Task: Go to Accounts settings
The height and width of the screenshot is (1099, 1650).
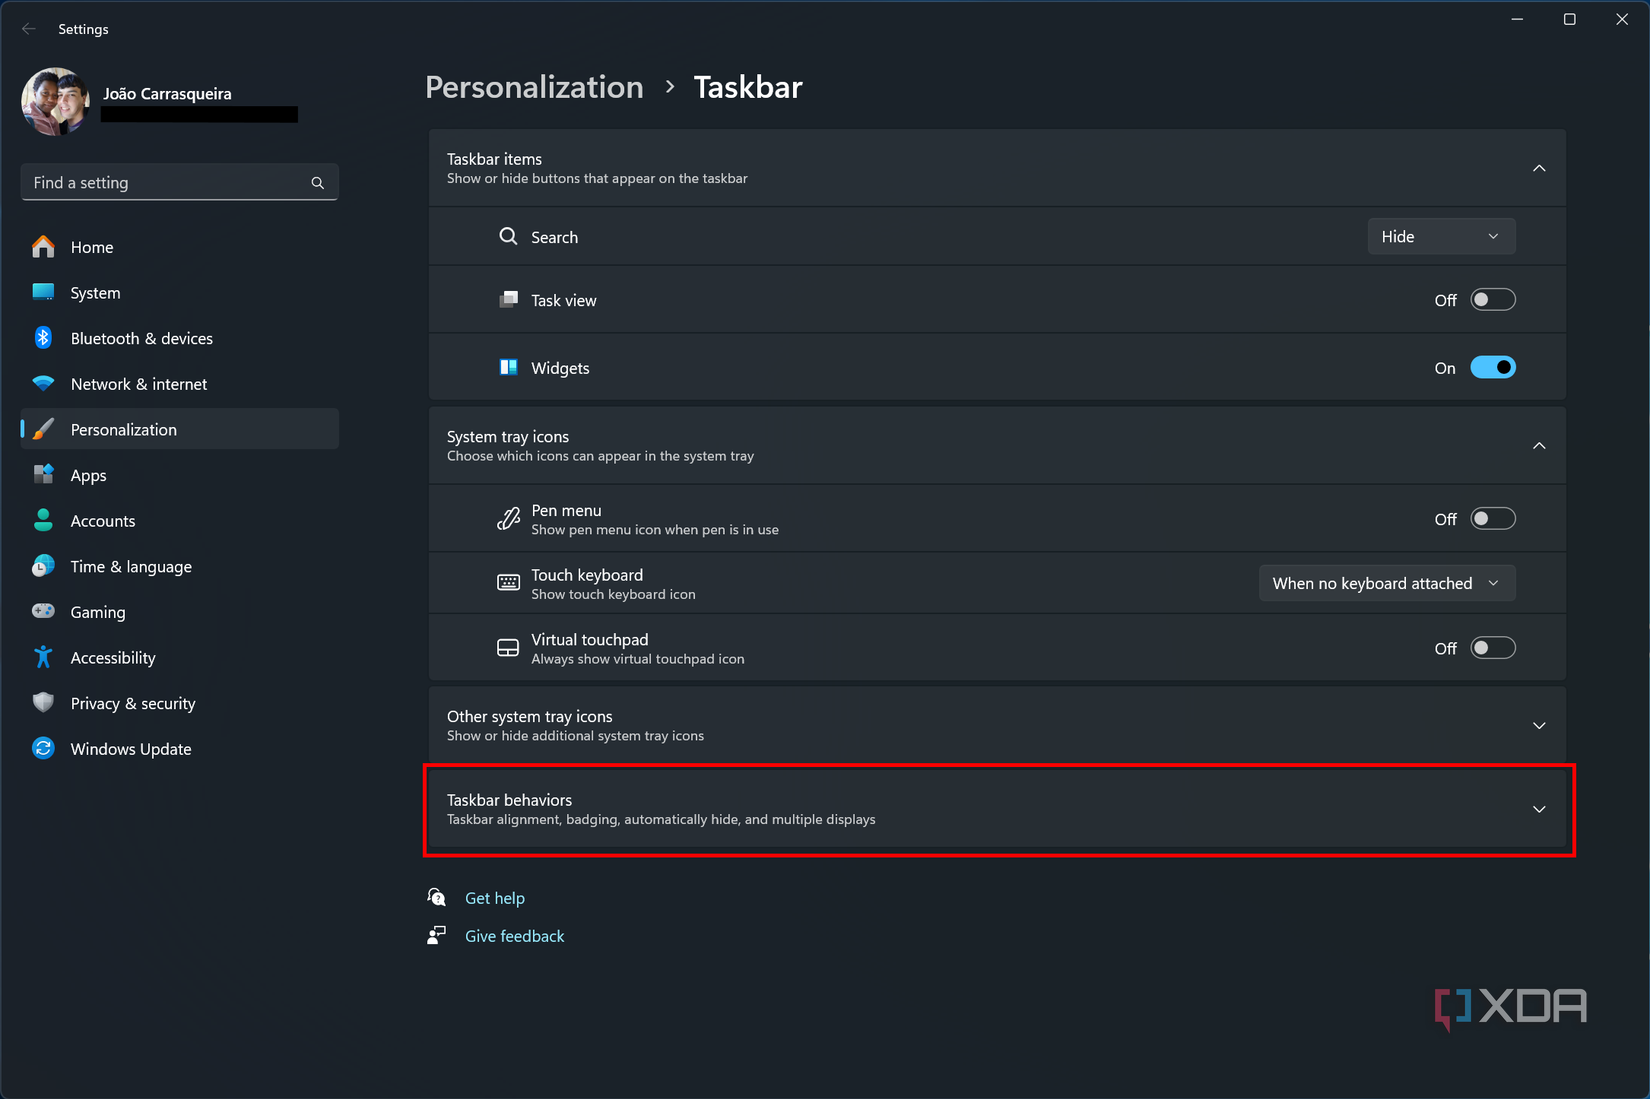Action: [103, 520]
